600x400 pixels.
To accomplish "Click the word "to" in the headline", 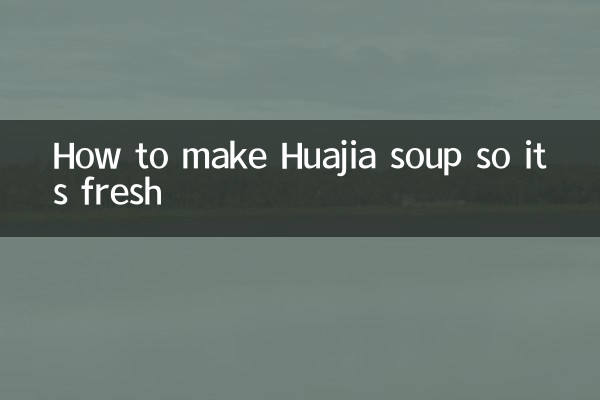I will 152,157.
